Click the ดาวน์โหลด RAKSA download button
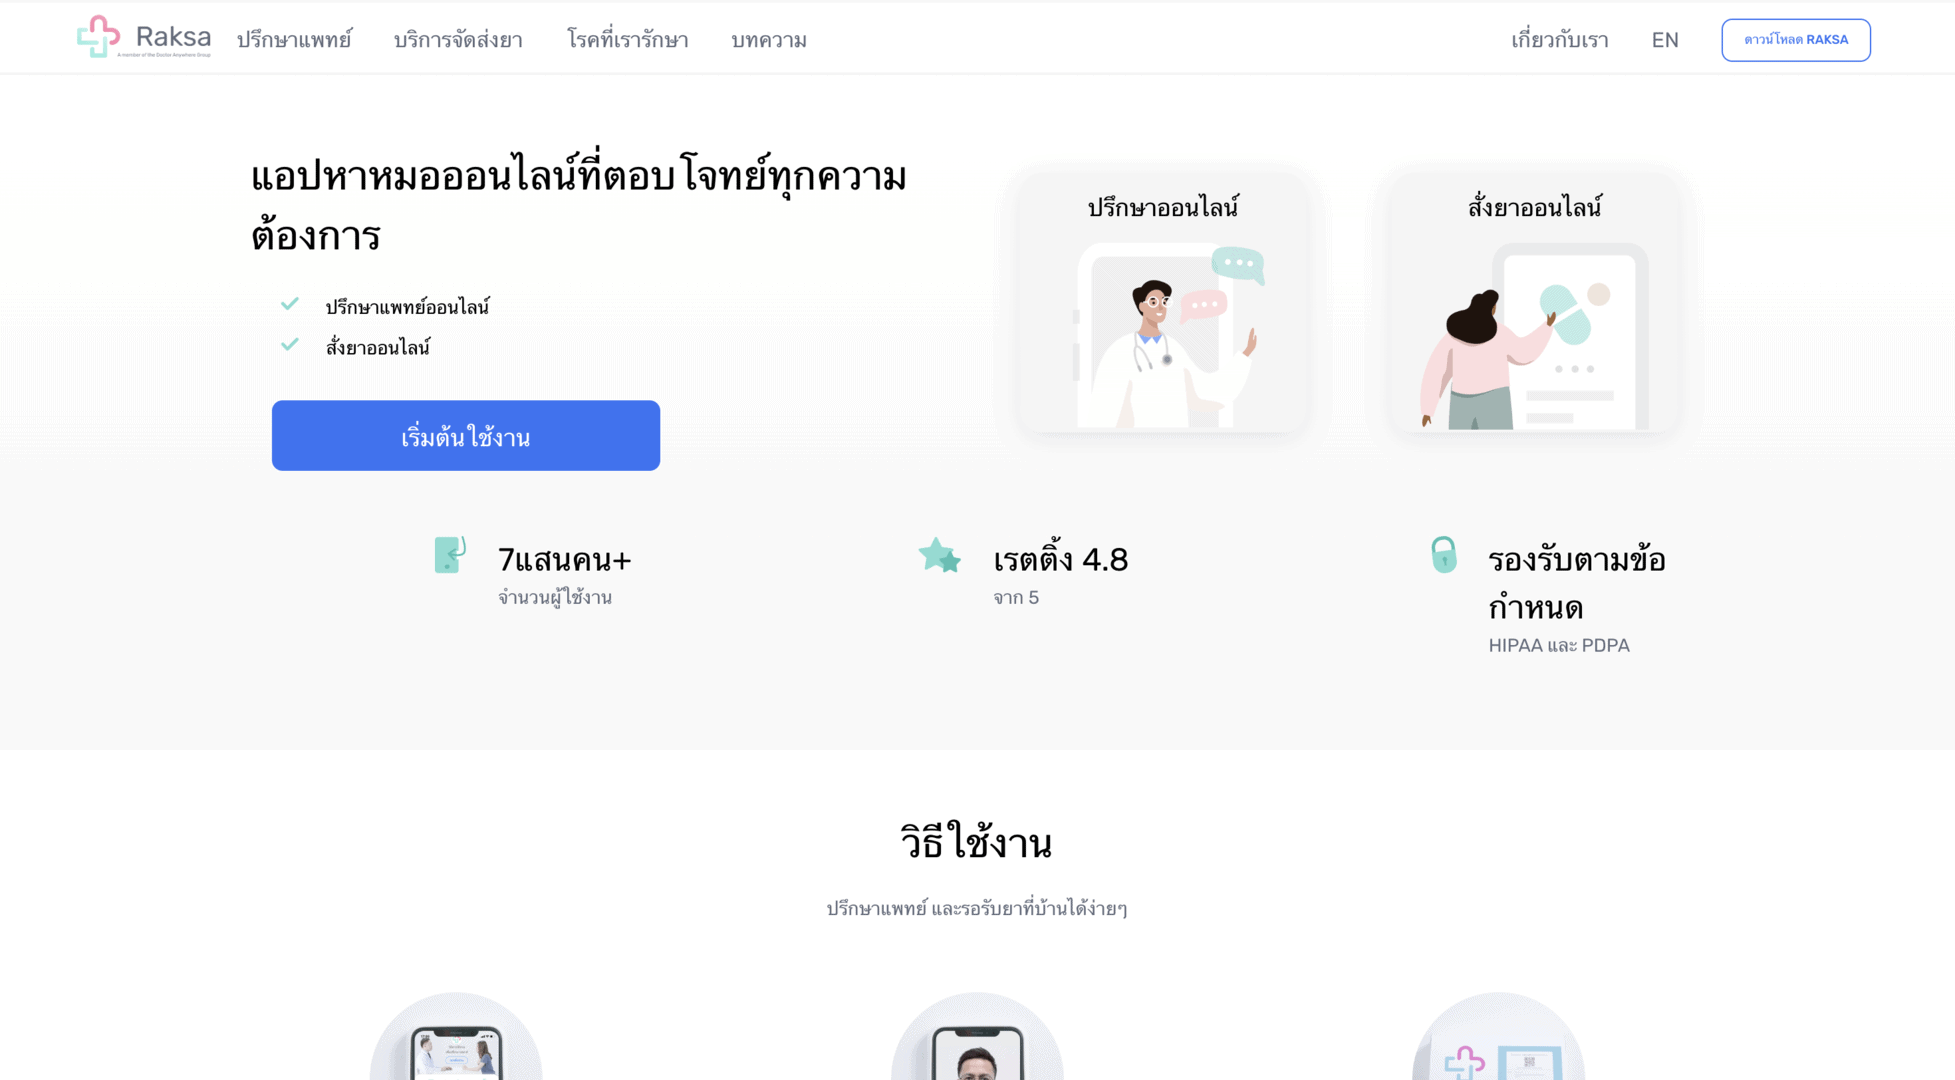 [x=1796, y=40]
